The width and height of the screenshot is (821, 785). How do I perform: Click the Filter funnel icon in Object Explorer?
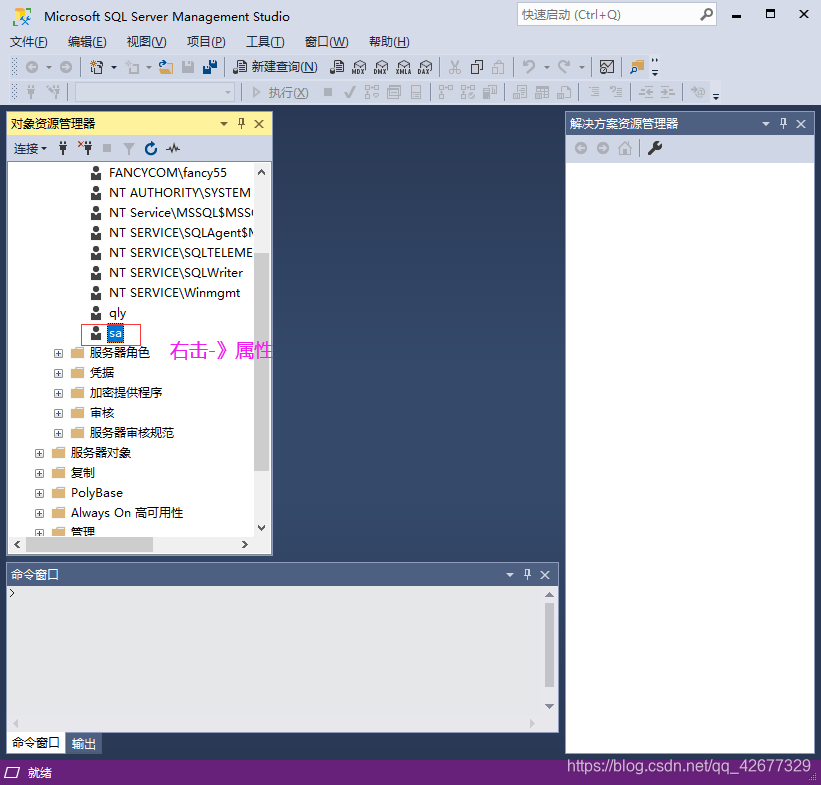[129, 149]
